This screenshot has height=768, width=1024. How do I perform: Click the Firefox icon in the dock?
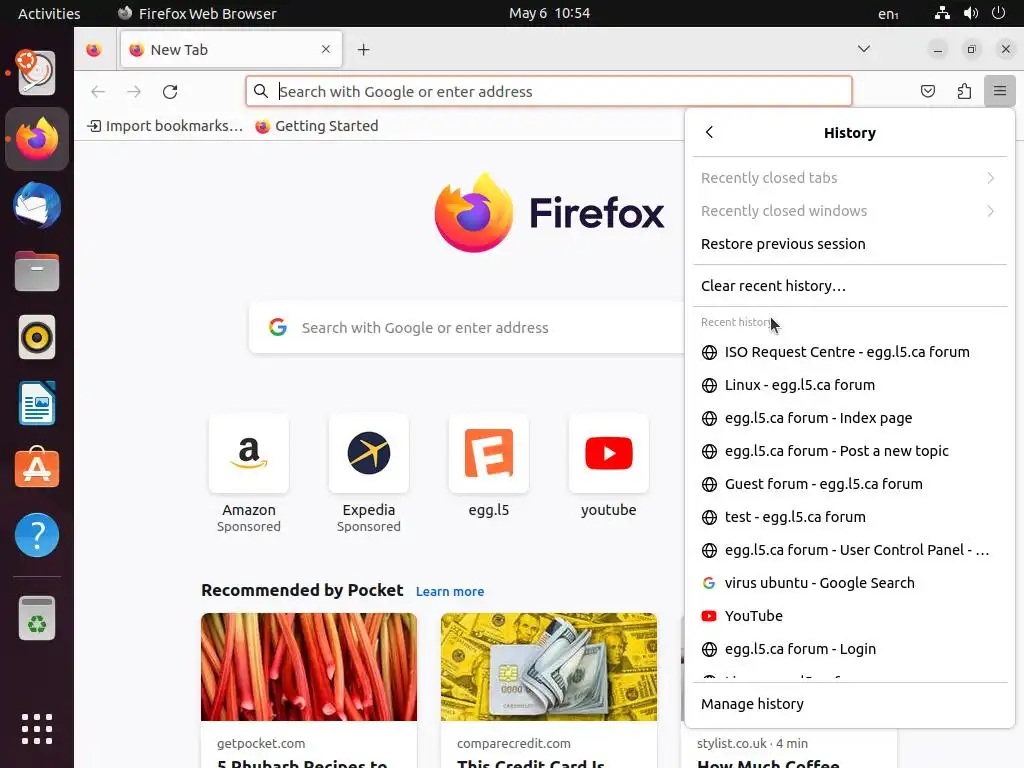coord(37,139)
